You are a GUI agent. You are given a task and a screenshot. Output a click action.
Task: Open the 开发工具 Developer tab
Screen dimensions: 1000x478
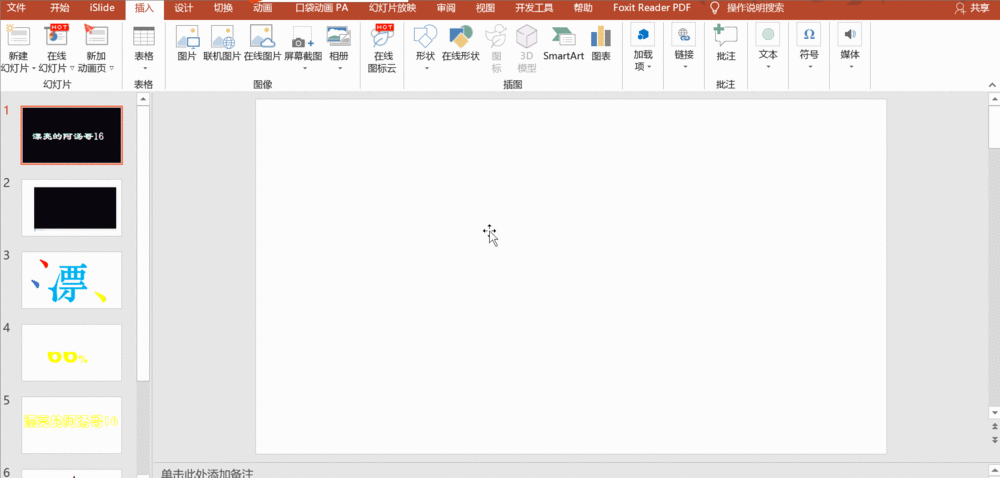(x=534, y=8)
